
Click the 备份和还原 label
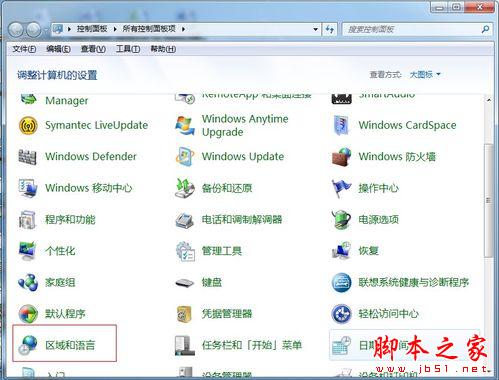click(x=227, y=188)
